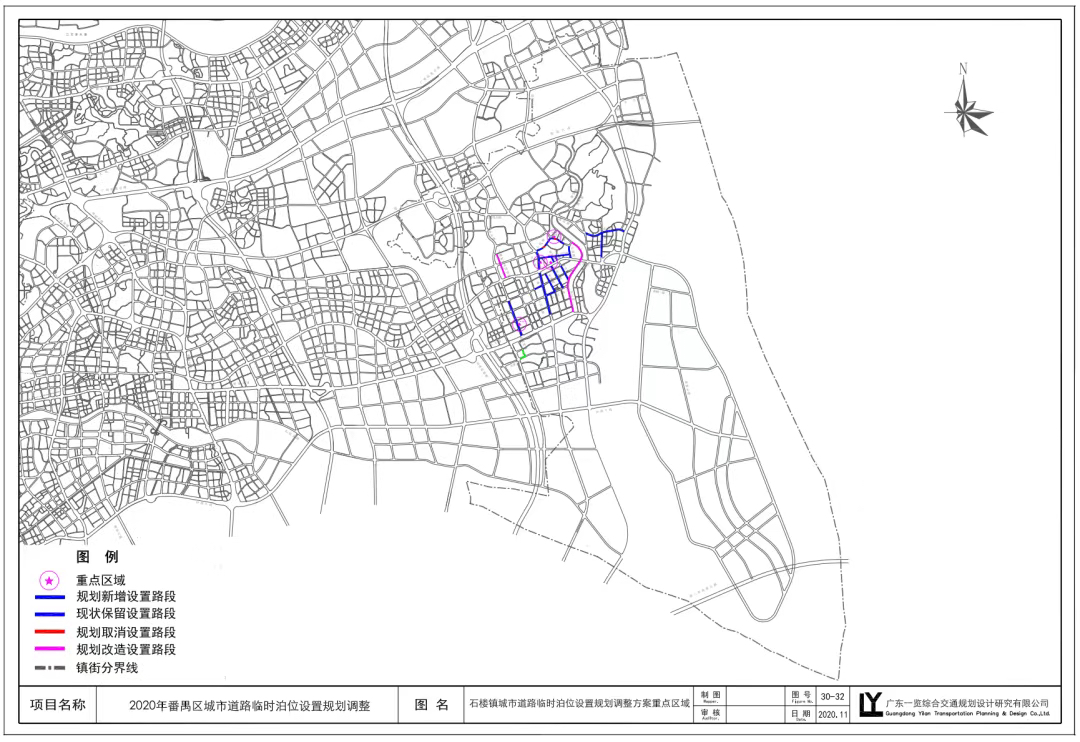Click the blue line beside 现状保留设置路段

pyautogui.click(x=50, y=614)
